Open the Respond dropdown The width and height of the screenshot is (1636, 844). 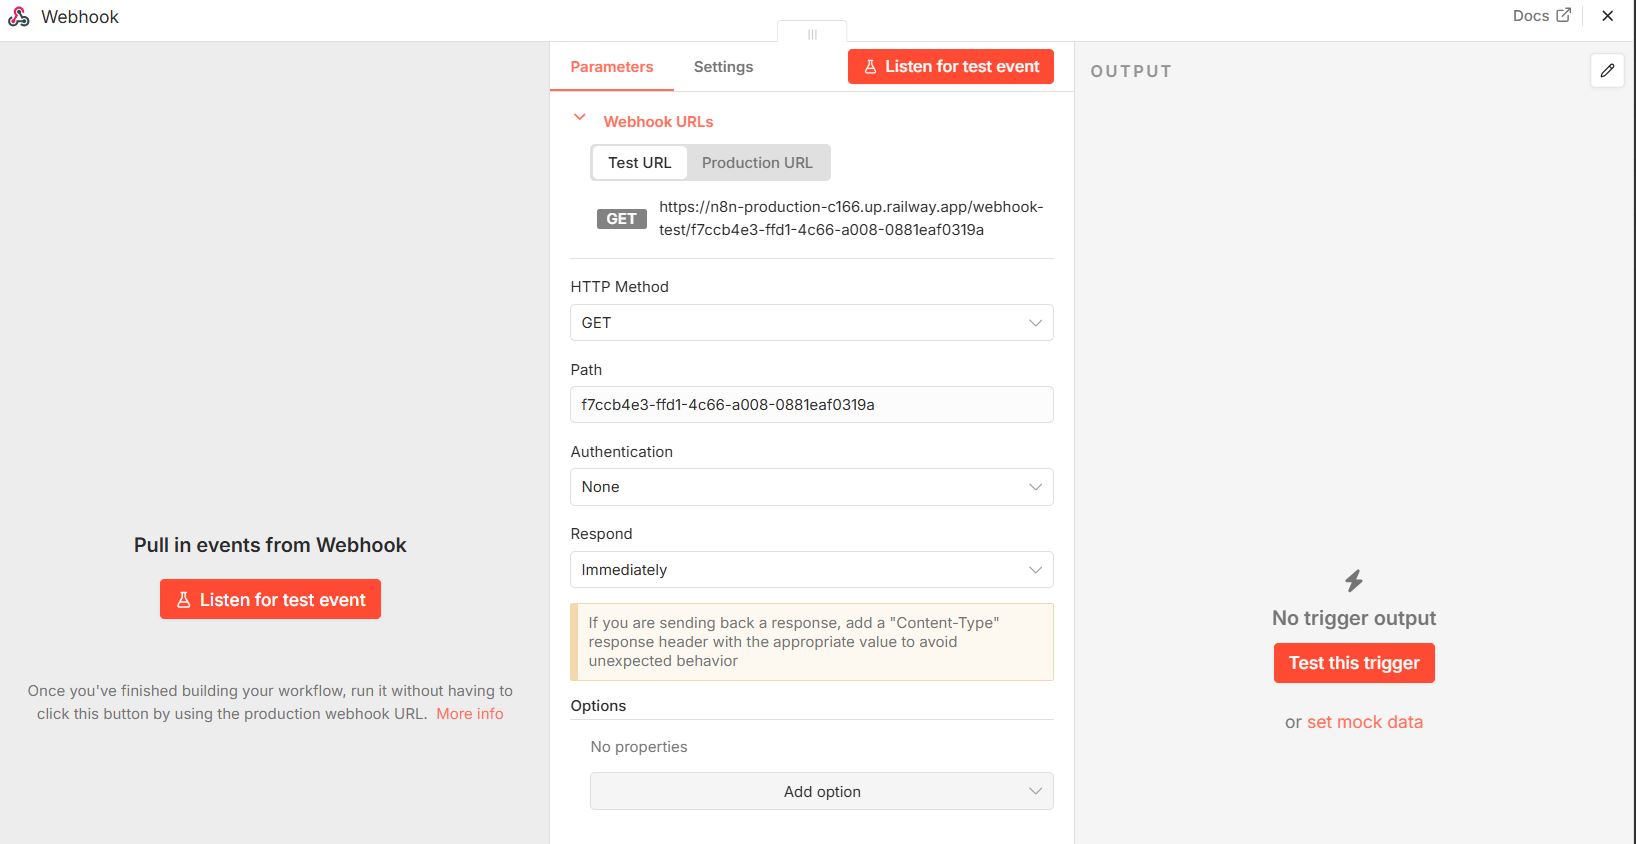[811, 570]
